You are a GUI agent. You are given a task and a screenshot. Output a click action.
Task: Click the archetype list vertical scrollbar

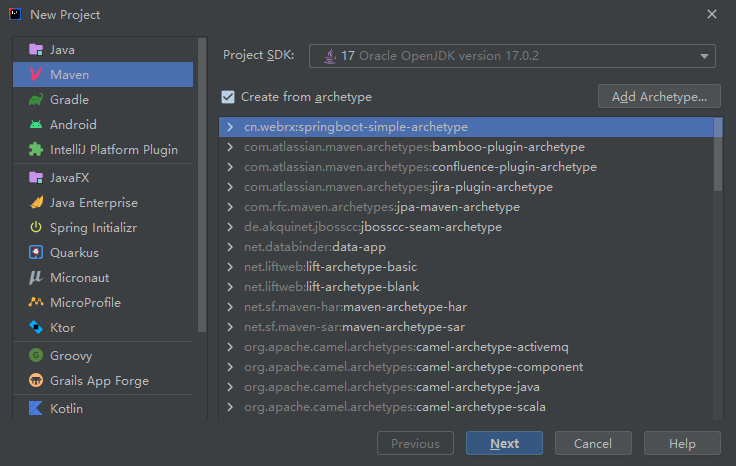pyautogui.click(x=718, y=154)
